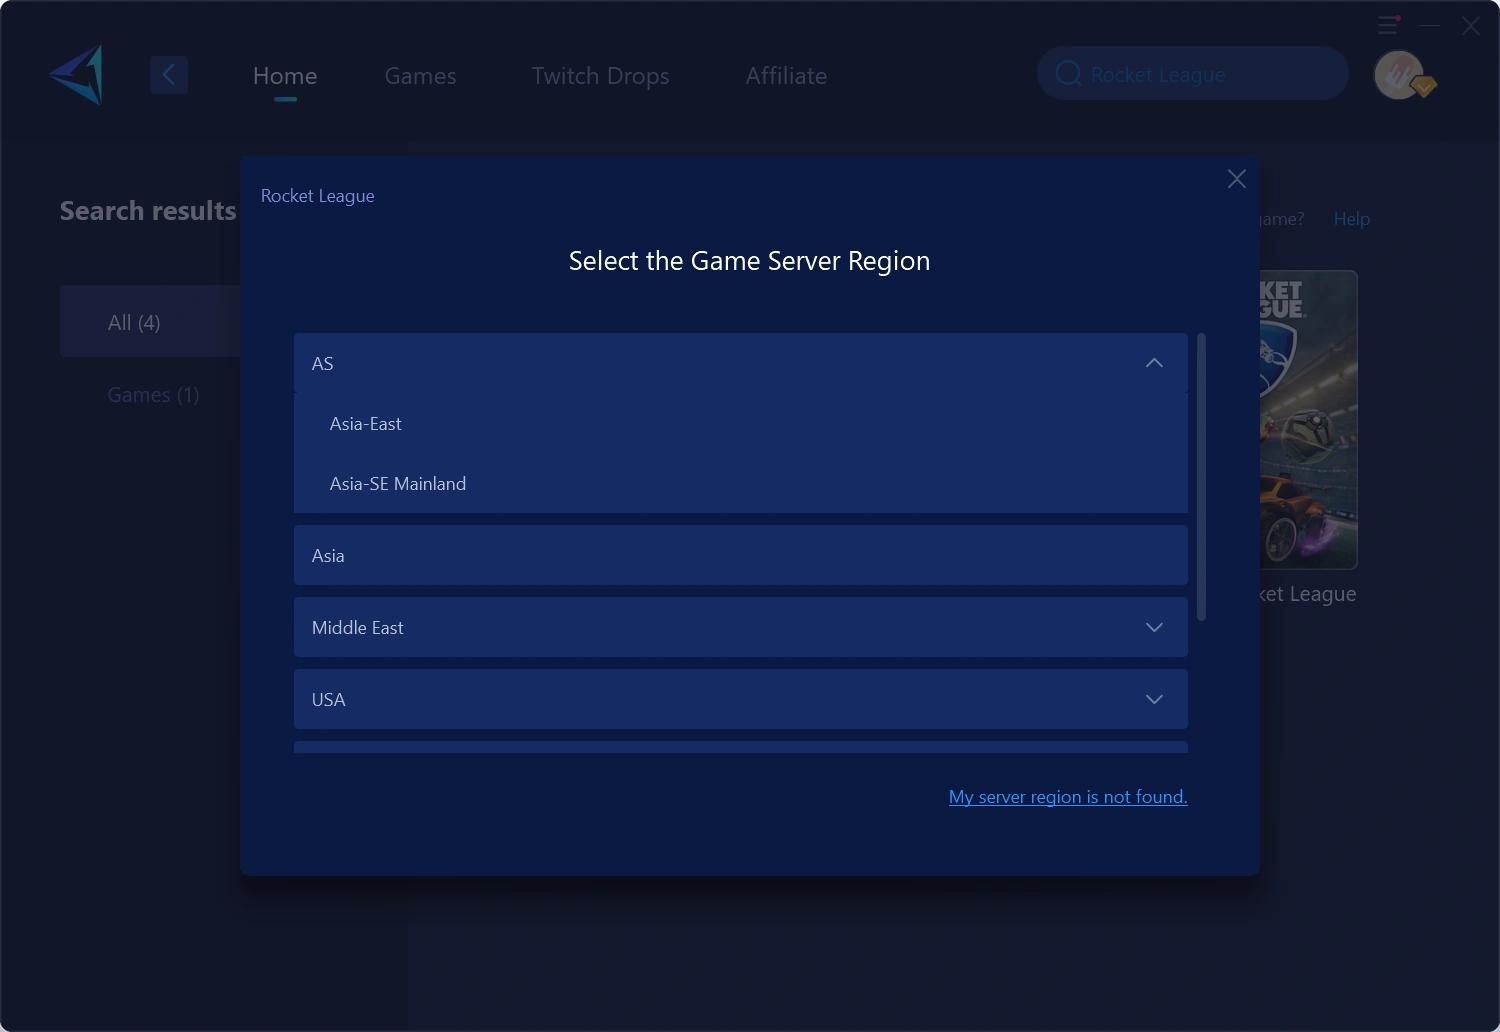Screen dimensions: 1500x1032
Task: Expand the USA server region group
Action: coord(1154,699)
